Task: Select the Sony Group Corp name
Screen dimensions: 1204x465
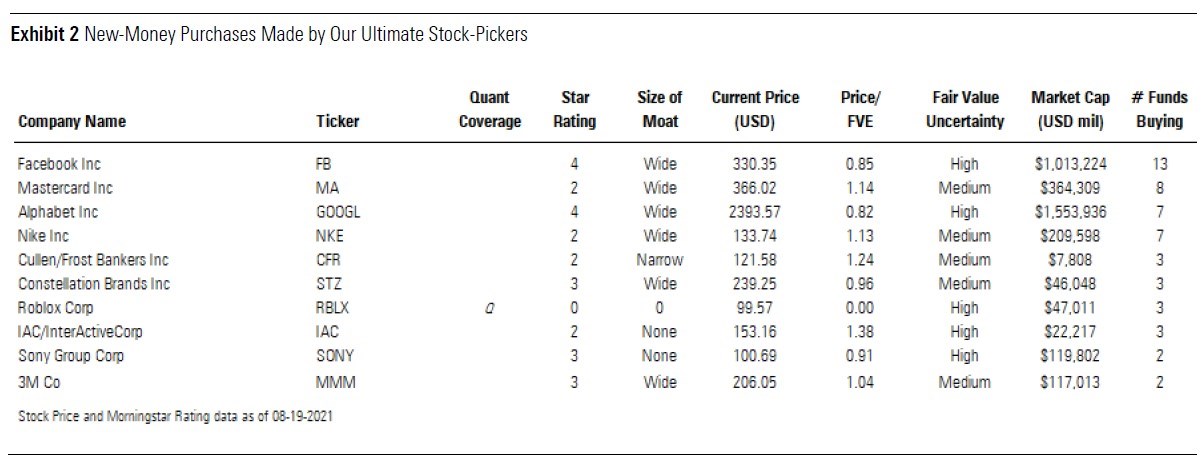Action: pyautogui.click(x=70, y=357)
